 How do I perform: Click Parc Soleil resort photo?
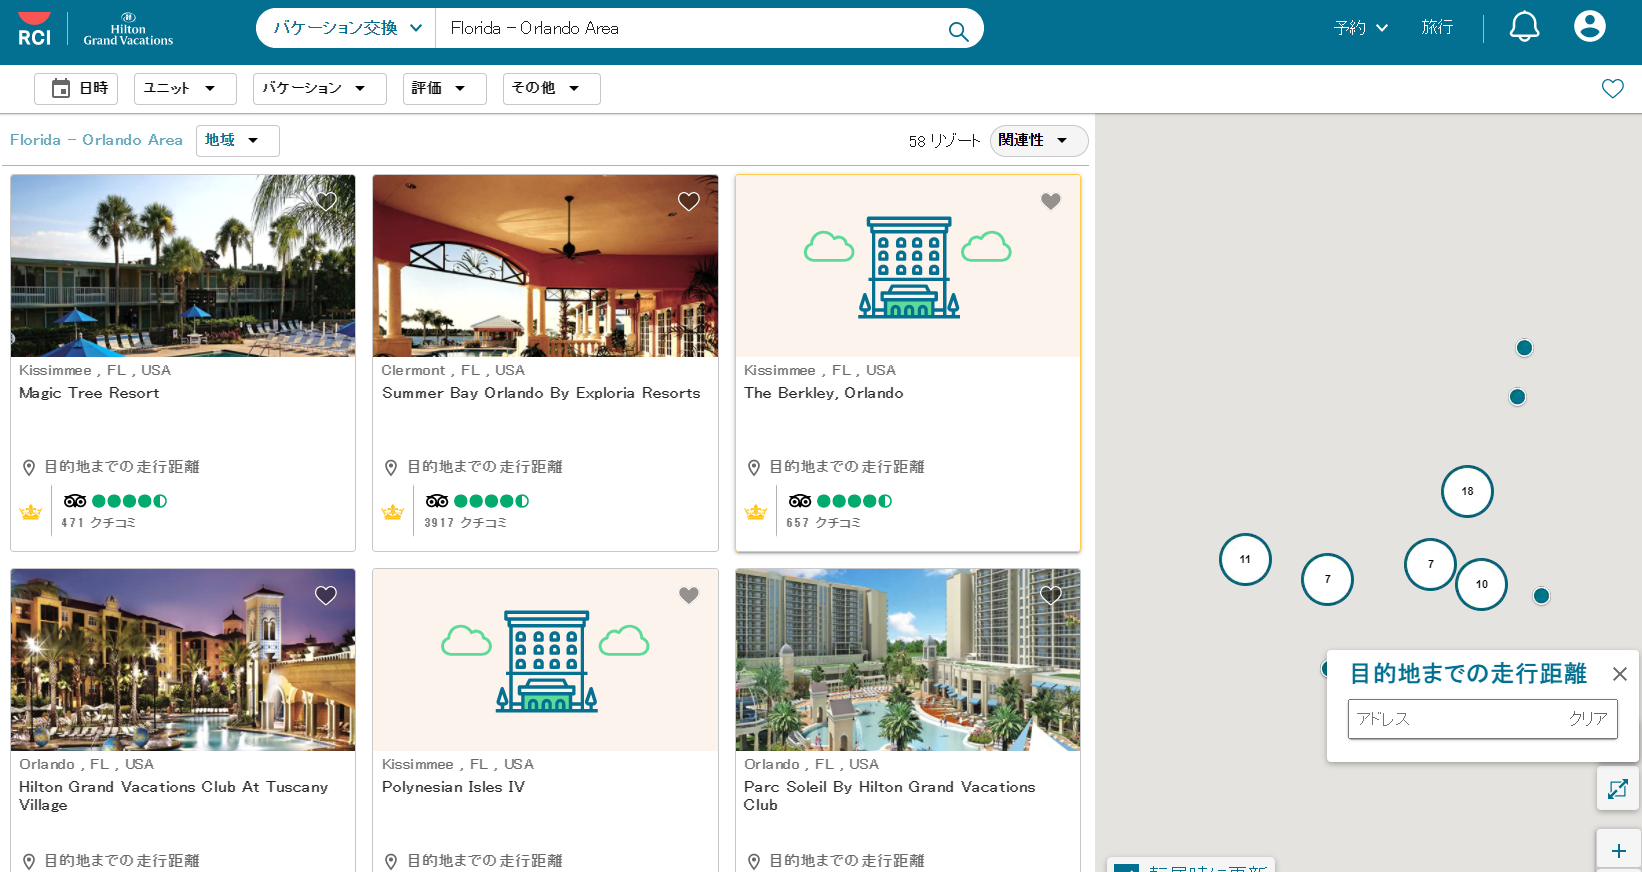[x=908, y=660]
